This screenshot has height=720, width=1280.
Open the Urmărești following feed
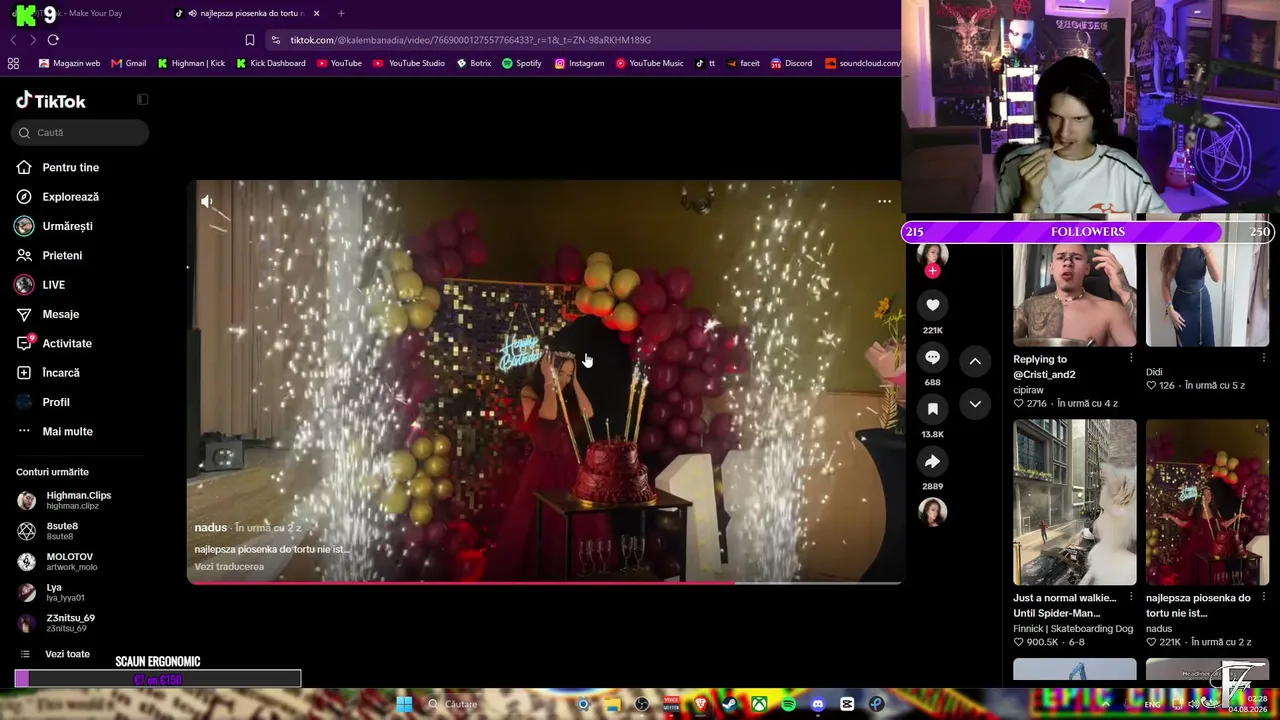click(54, 226)
